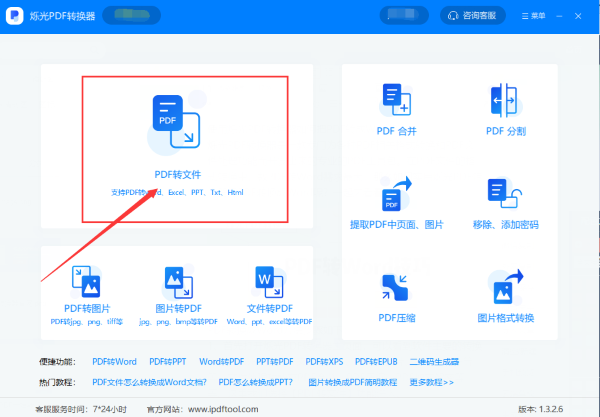Open tutorial PDF文件怎么转换成Word文档?

point(149,383)
